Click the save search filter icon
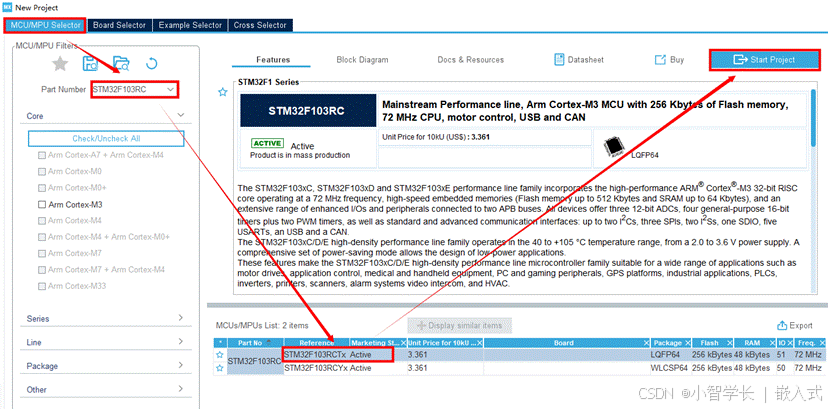 (90, 64)
